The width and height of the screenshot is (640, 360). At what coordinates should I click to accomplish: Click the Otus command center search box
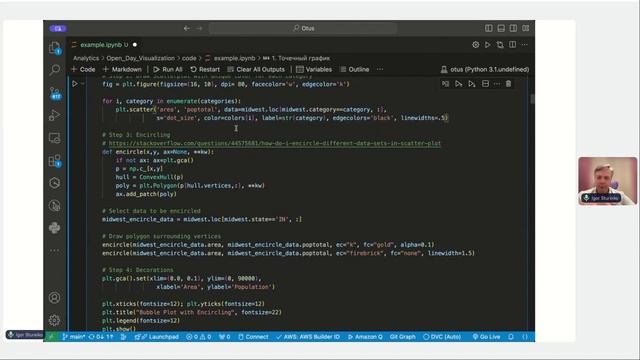click(303, 28)
